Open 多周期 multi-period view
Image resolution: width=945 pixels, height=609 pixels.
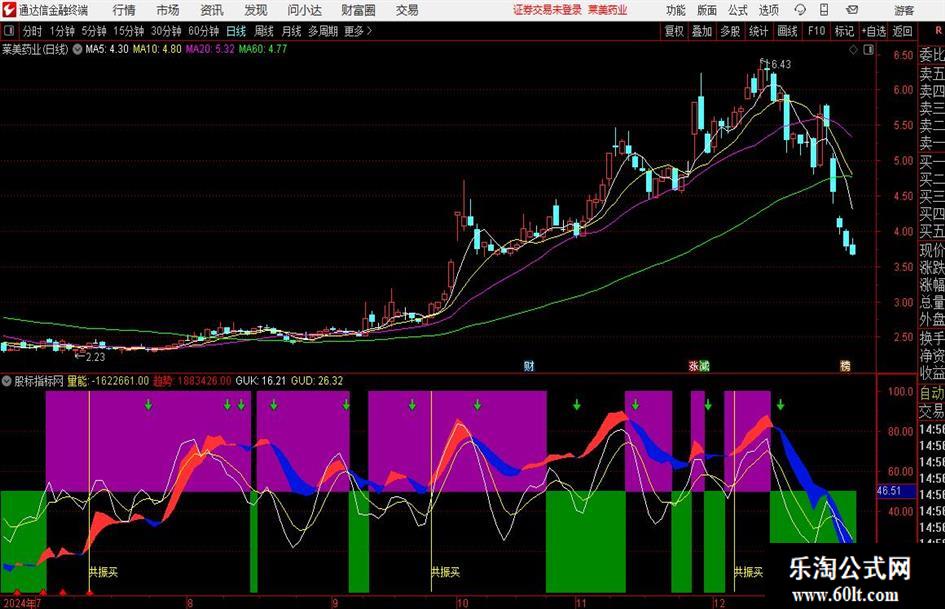coord(323,31)
